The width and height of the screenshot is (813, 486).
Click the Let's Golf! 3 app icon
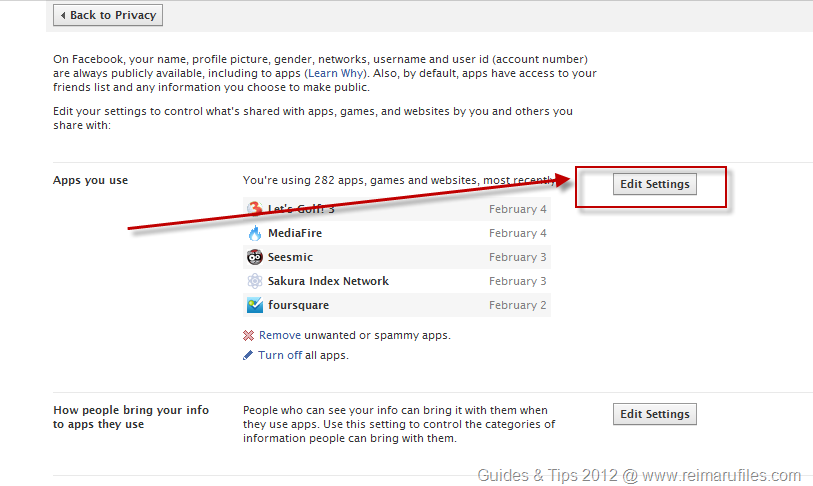[x=254, y=209]
